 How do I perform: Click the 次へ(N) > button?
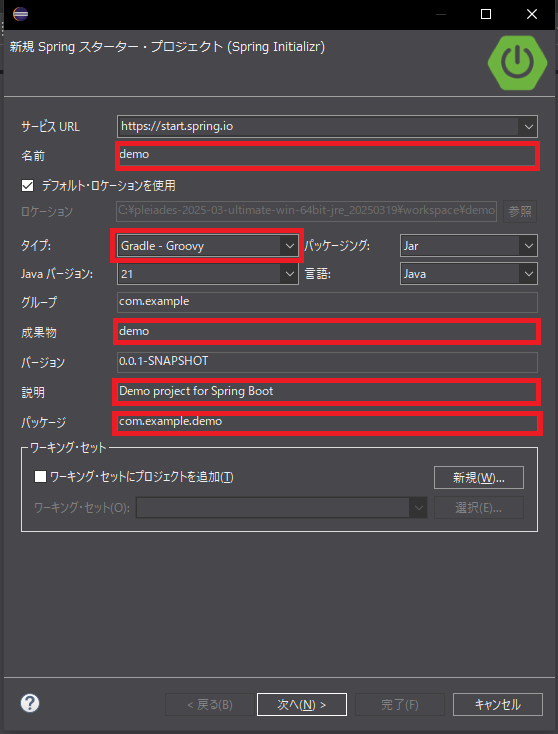[x=302, y=705]
